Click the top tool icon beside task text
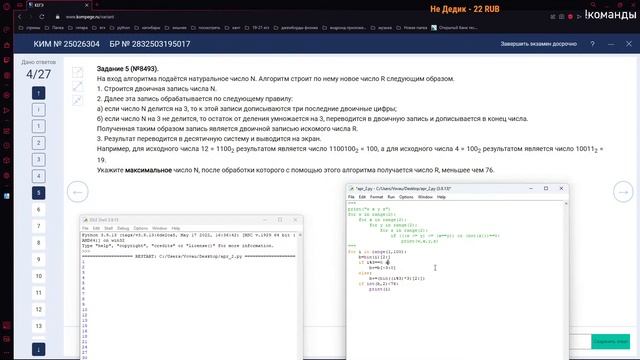The width and height of the screenshot is (640, 360). [77, 72]
